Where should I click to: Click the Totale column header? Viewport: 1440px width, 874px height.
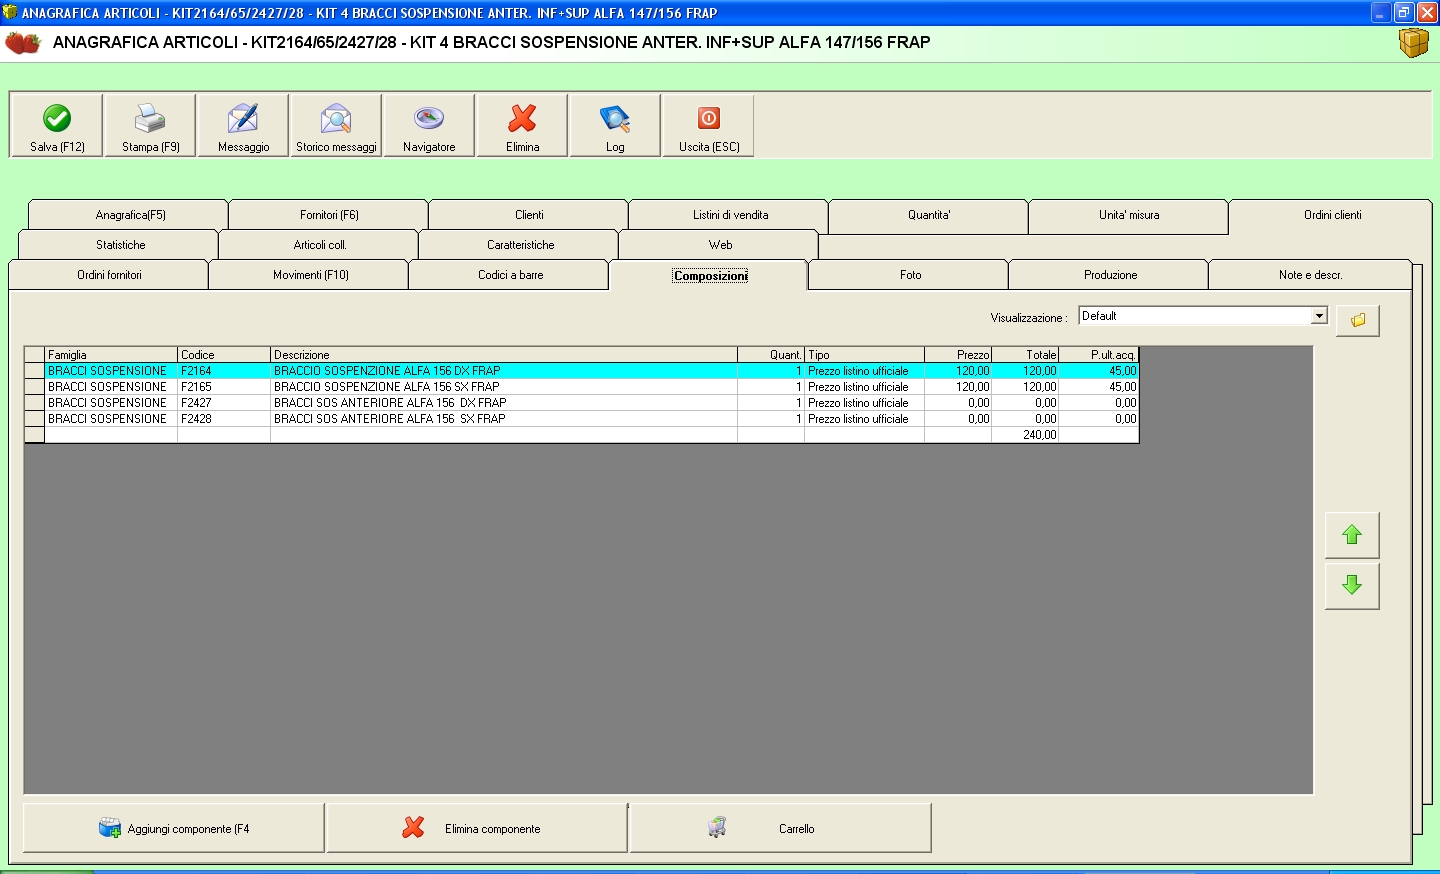tap(1025, 355)
